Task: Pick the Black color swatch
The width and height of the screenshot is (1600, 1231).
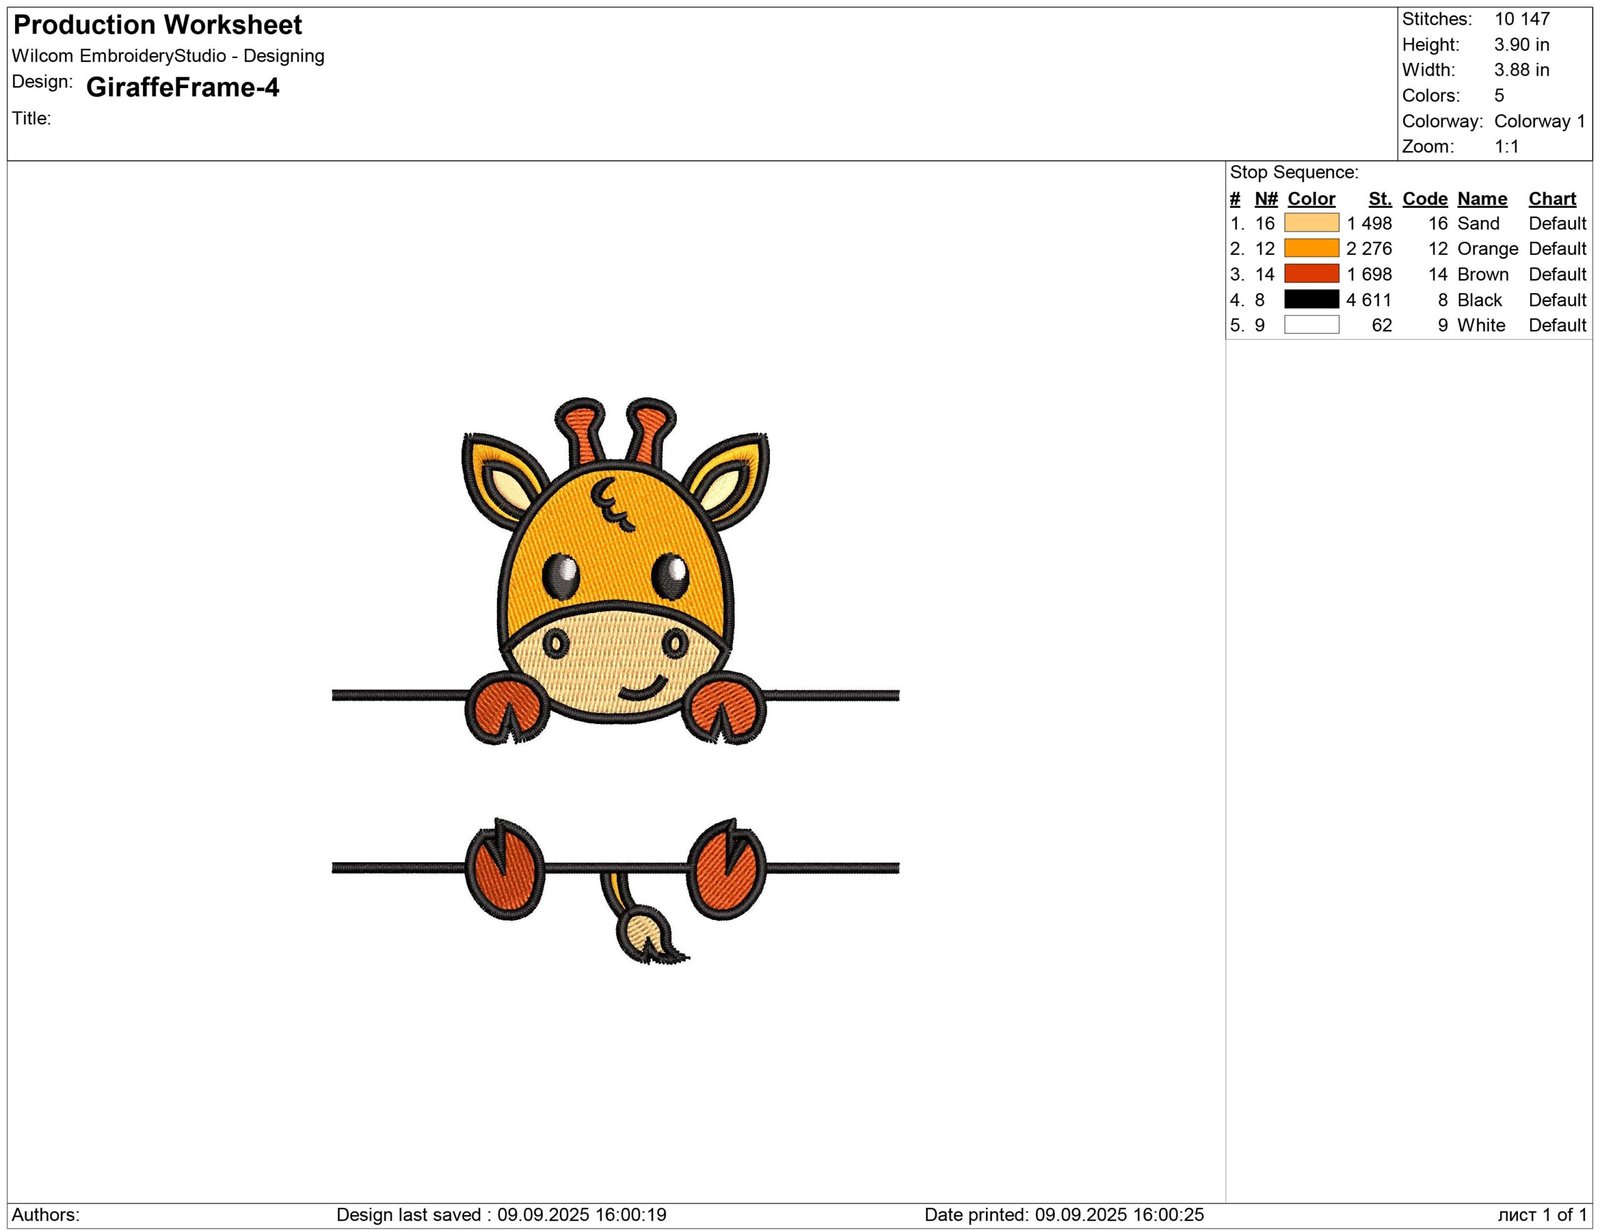Action: (x=1311, y=300)
